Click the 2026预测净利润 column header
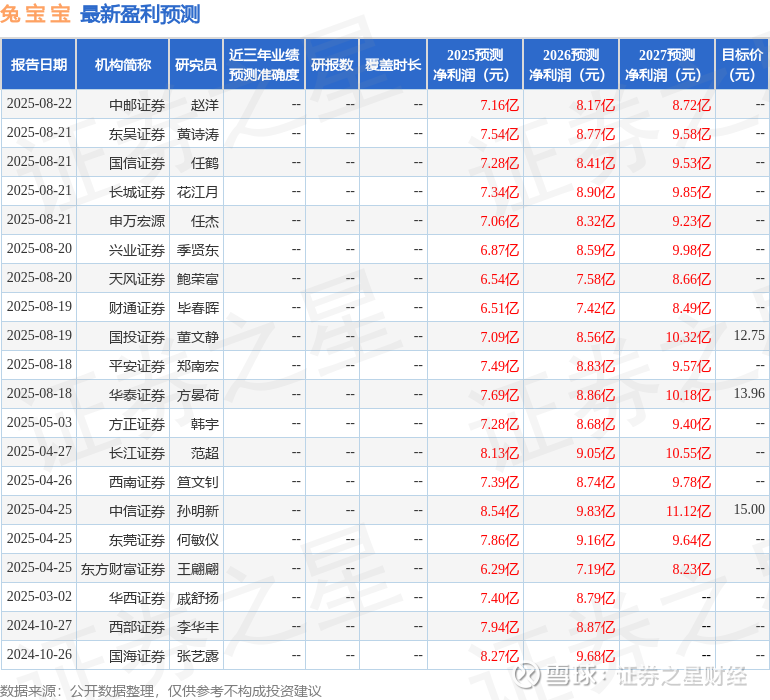The height and width of the screenshot is (700, 770). coord(571,64)
